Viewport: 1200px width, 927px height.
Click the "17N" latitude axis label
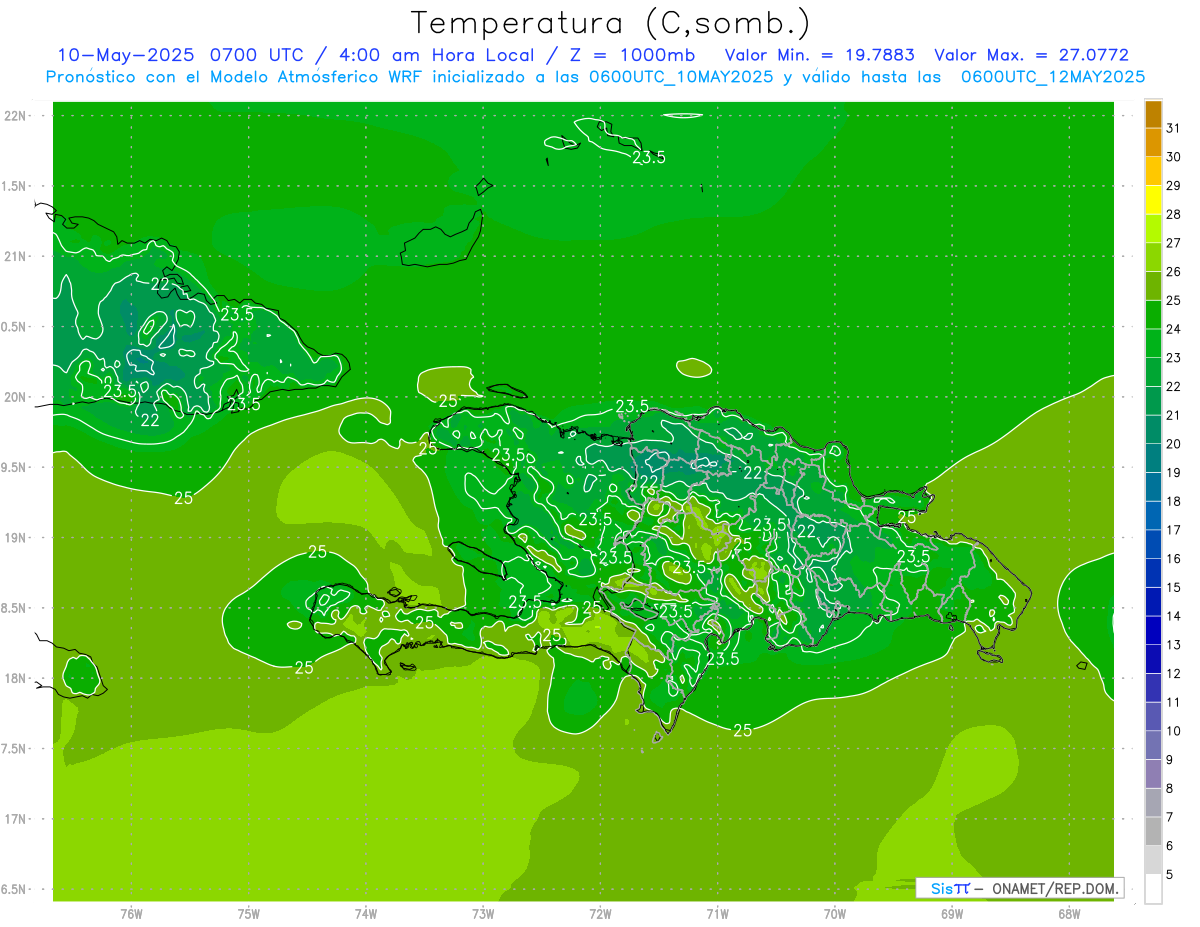click(14, 819)
